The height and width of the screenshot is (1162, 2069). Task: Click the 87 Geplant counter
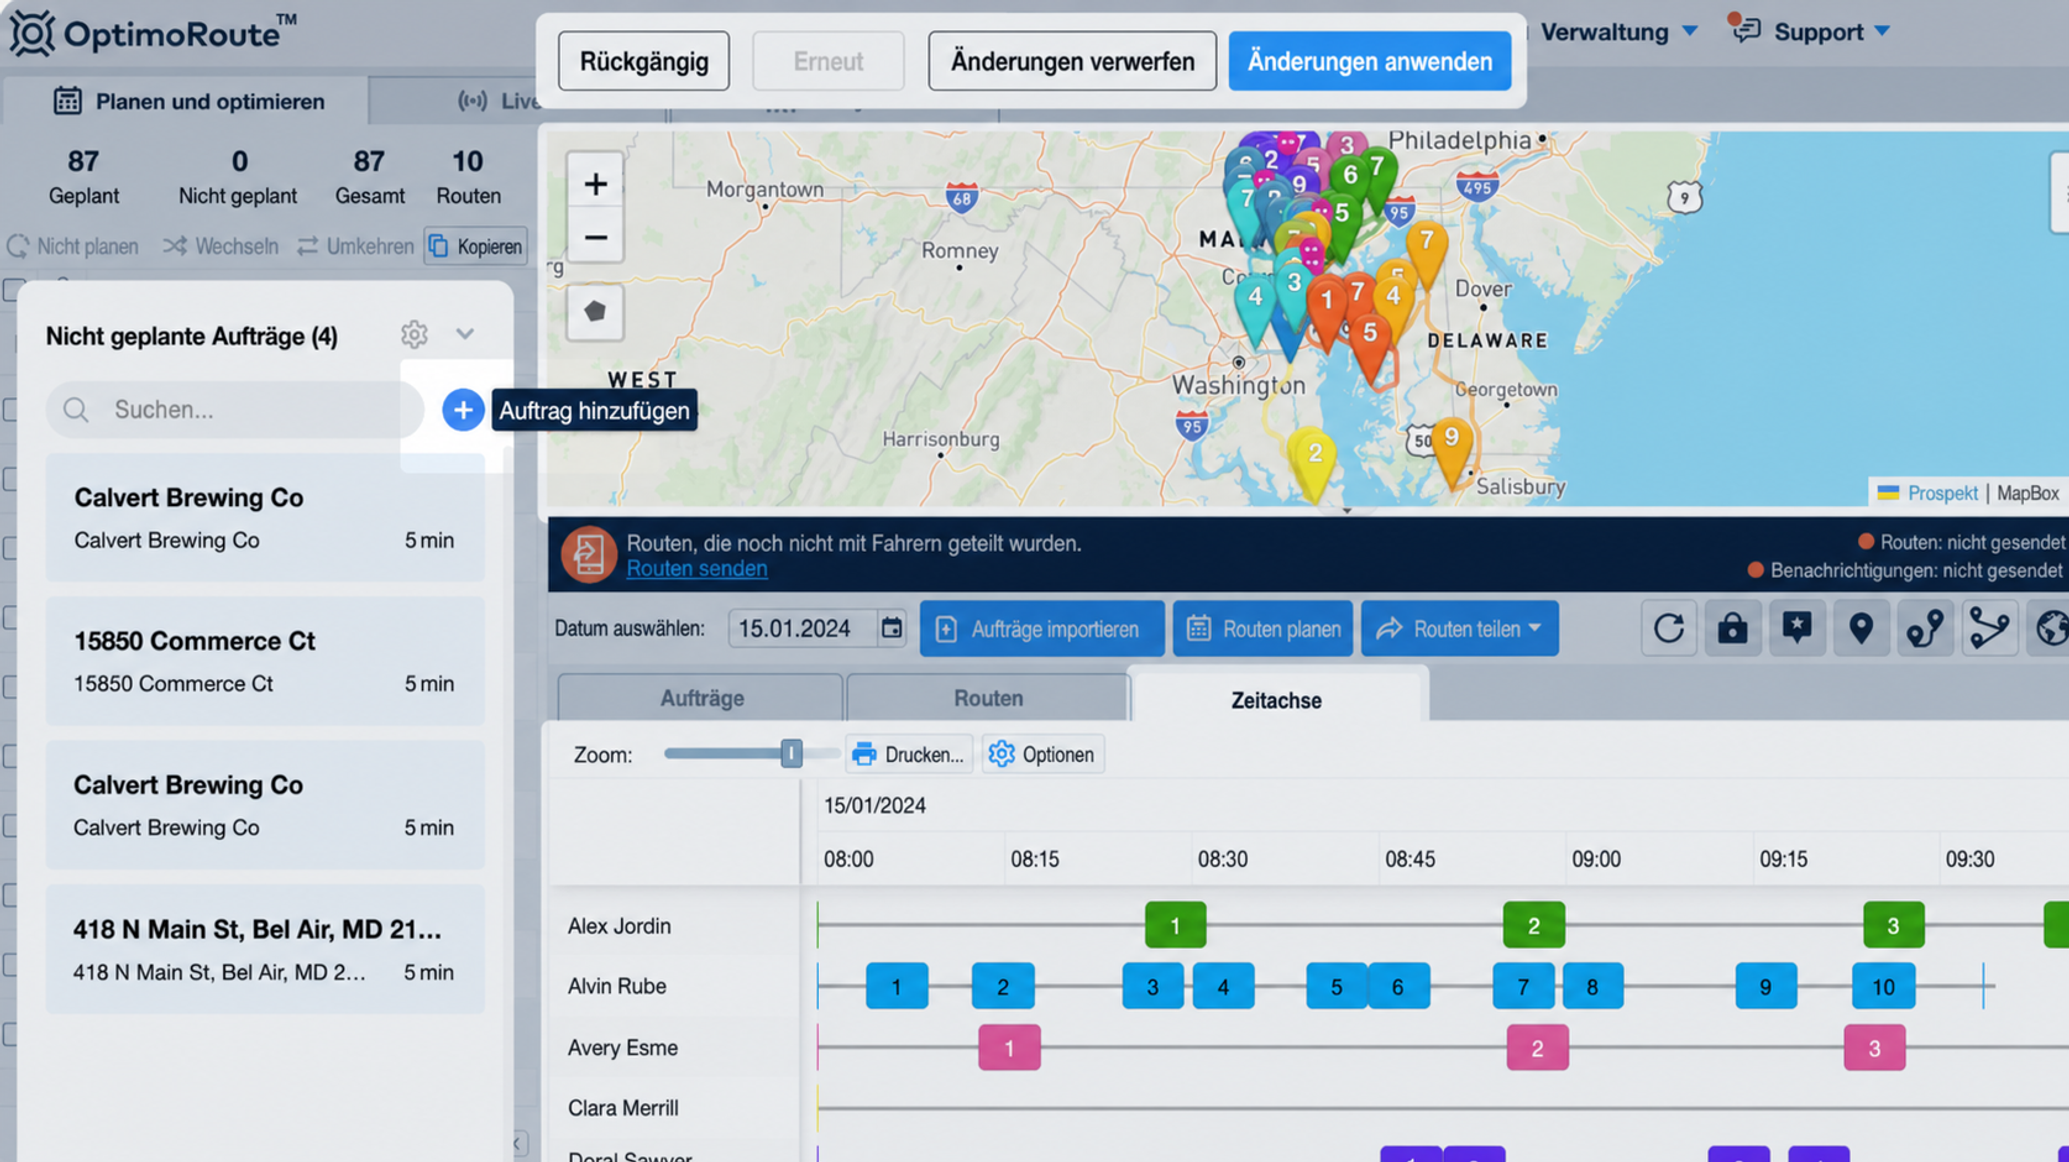[83, 176]
